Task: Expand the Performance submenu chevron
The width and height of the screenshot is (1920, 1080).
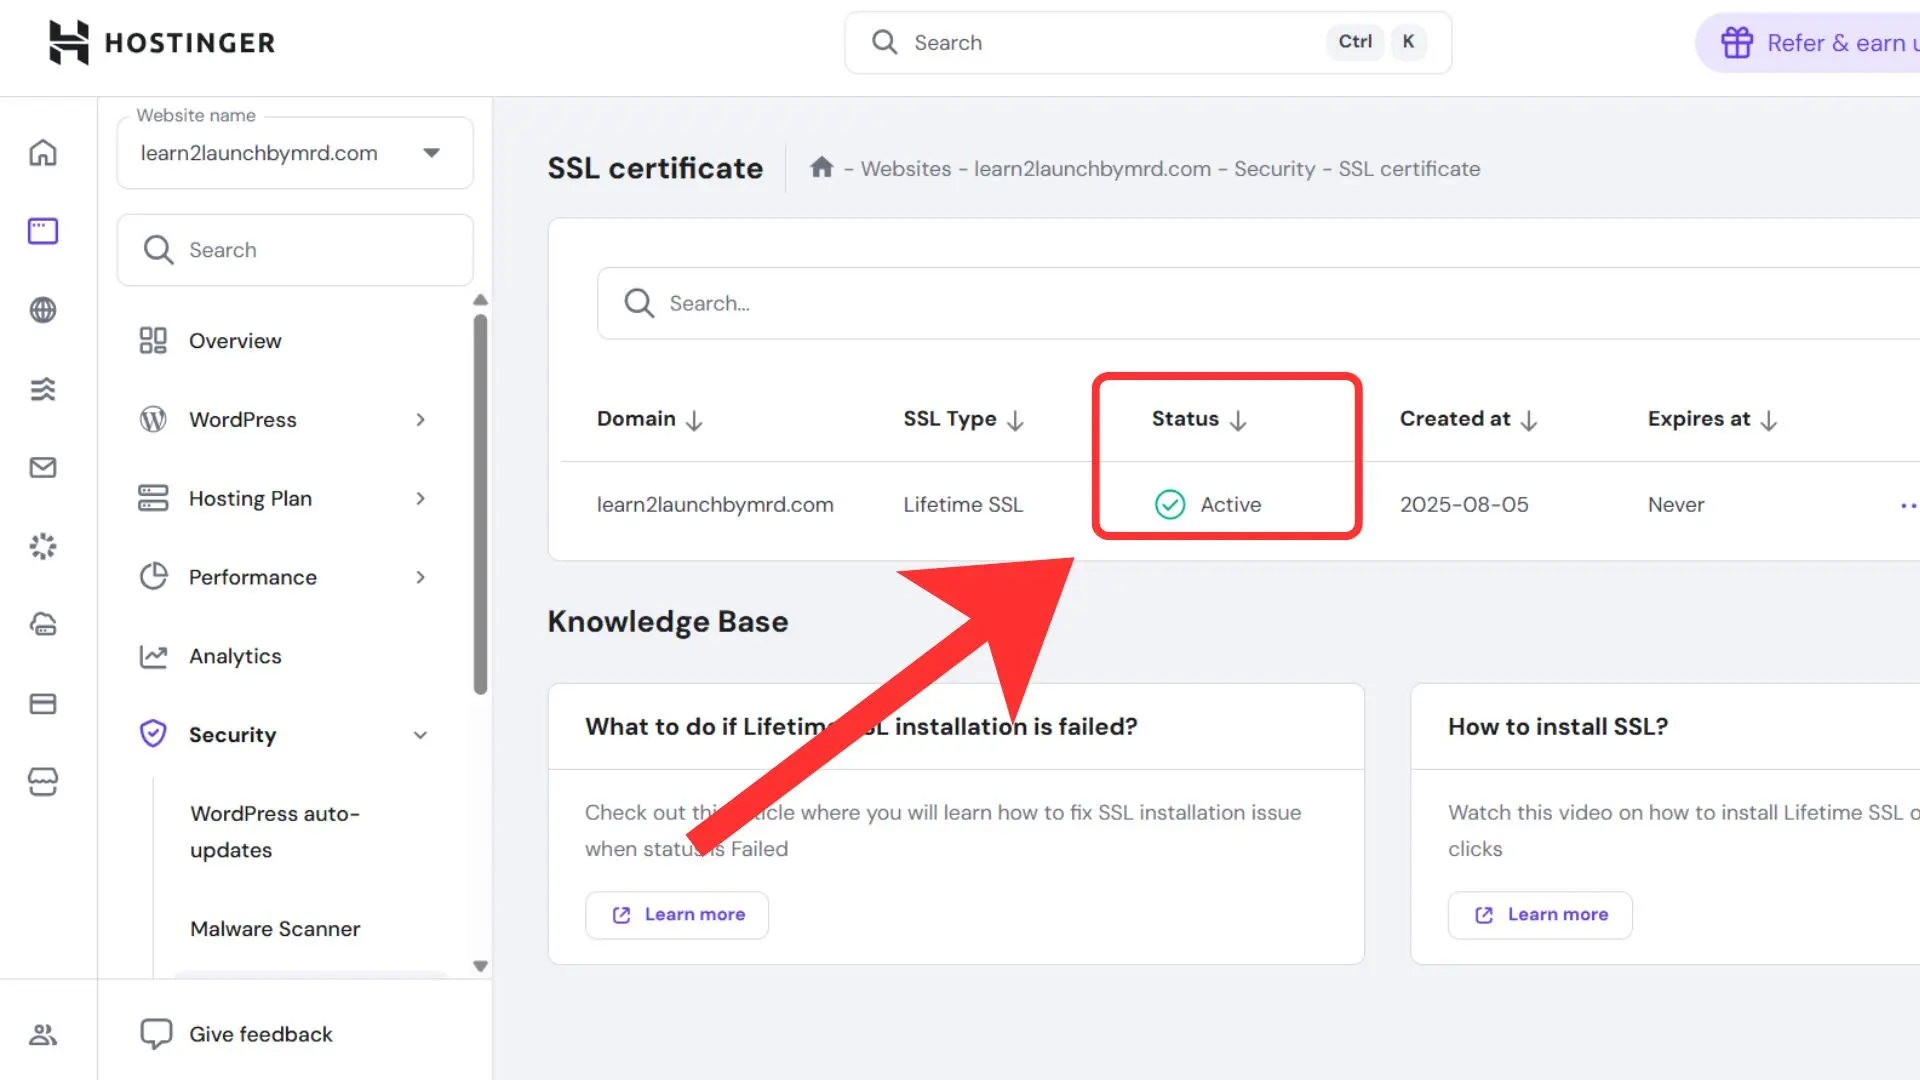Action: (421, 577)
